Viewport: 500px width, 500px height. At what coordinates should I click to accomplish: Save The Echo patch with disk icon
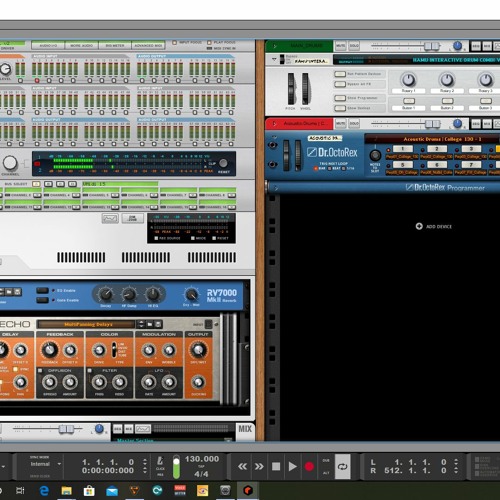click(x=158, y=324)
